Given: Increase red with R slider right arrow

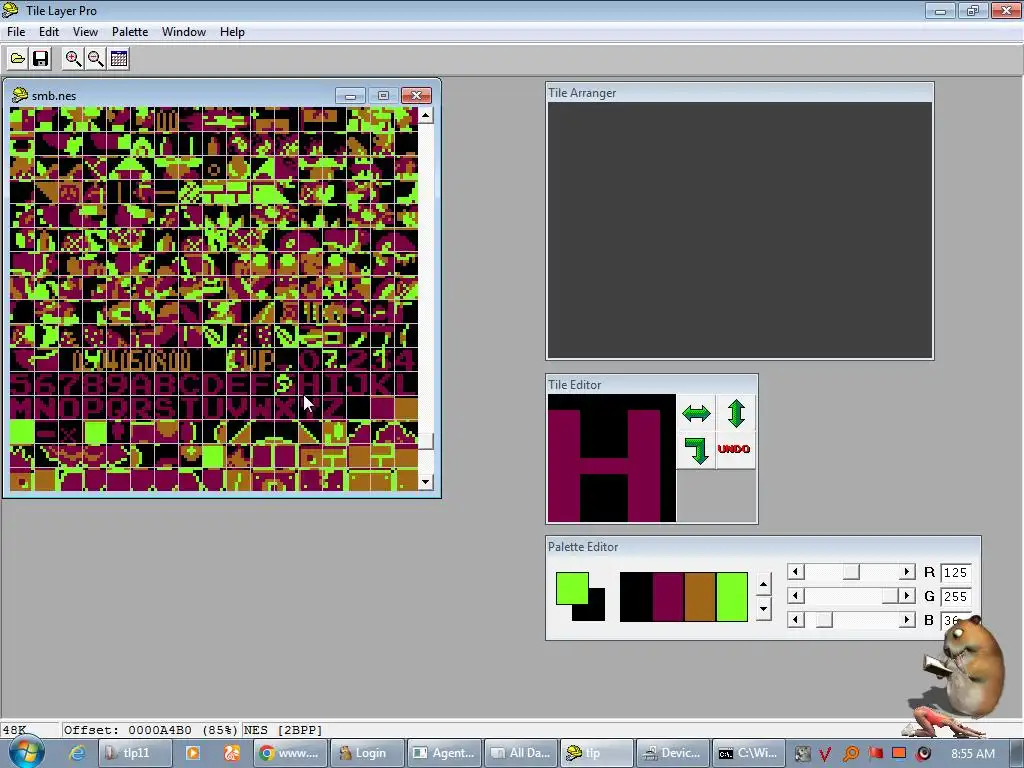Looking at the screenshot, I should click(x=906, y=572).
